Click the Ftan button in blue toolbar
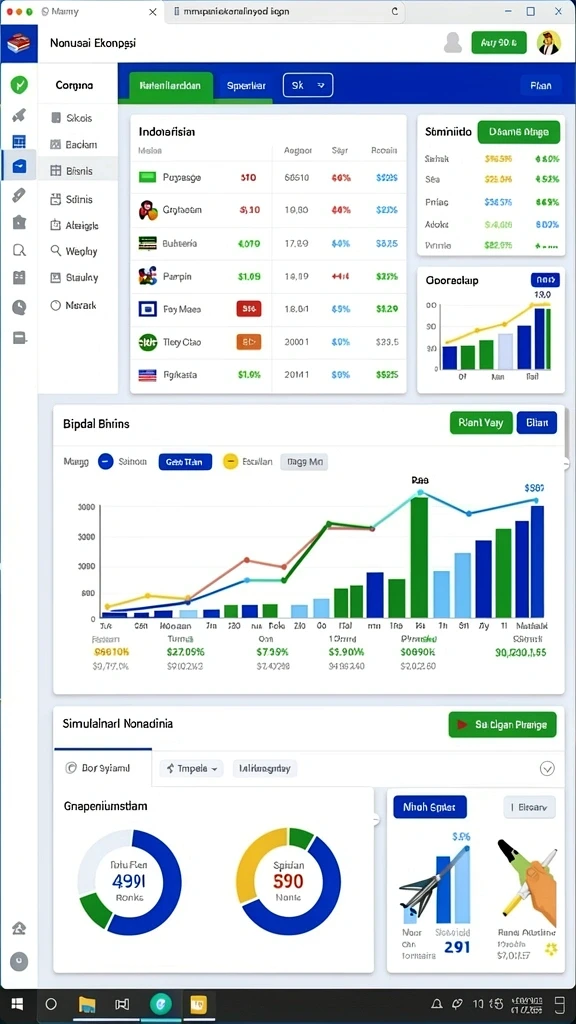This screenshot has width=576, height=1024. (x=541, y=85)
